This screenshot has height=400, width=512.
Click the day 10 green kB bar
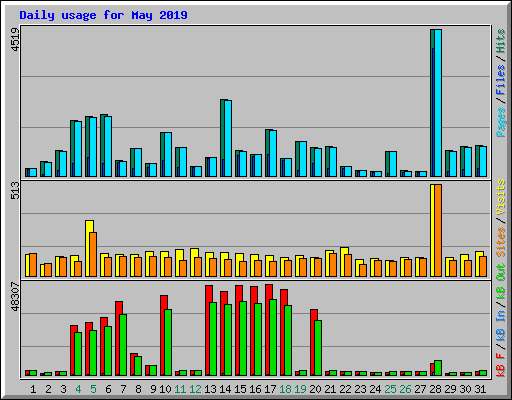click(x=168, y=343)
